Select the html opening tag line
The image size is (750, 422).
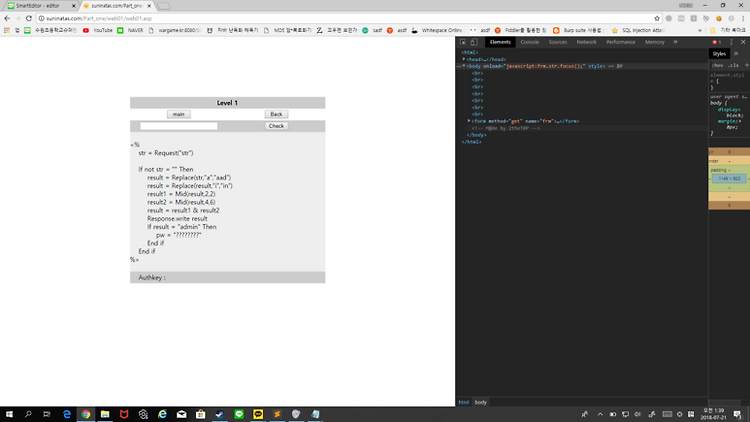470,52
